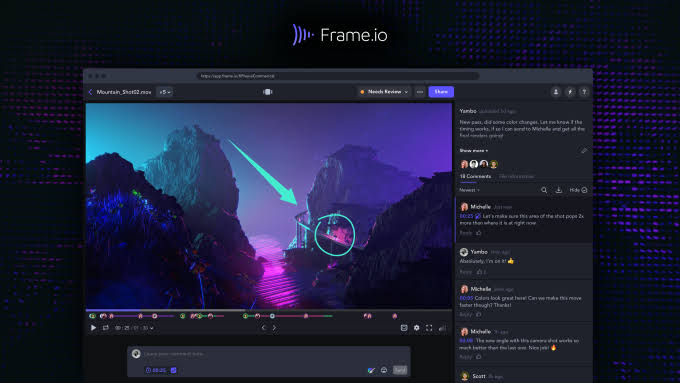Click the Send comment button
The width and height of the screenshot is (680, 383).
[x=400, y=370]
